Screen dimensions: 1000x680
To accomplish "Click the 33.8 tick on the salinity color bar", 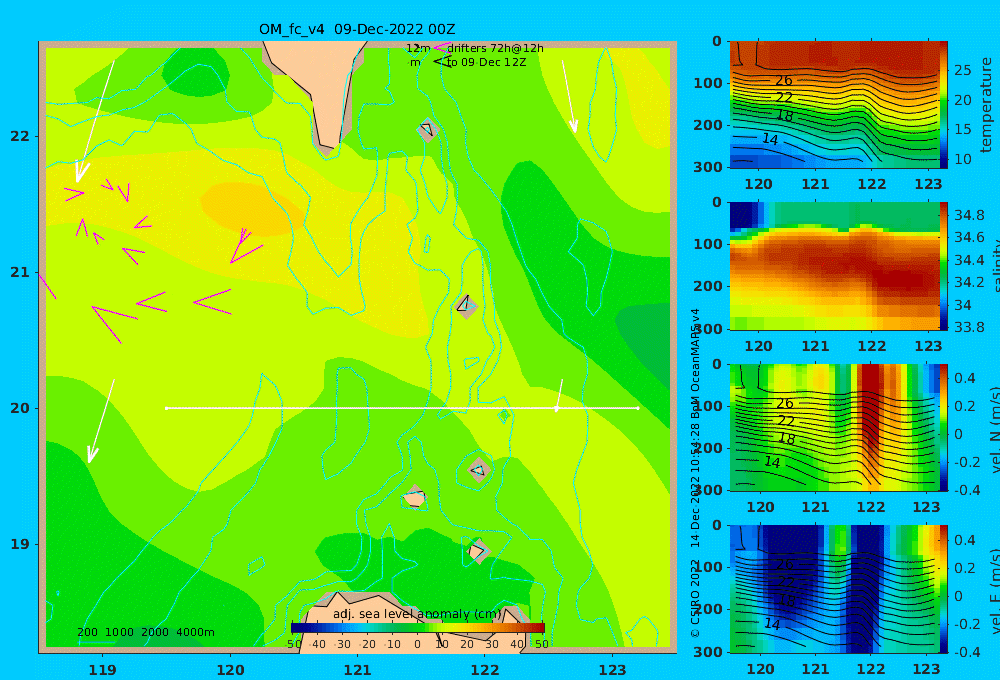I will [969, 327].
